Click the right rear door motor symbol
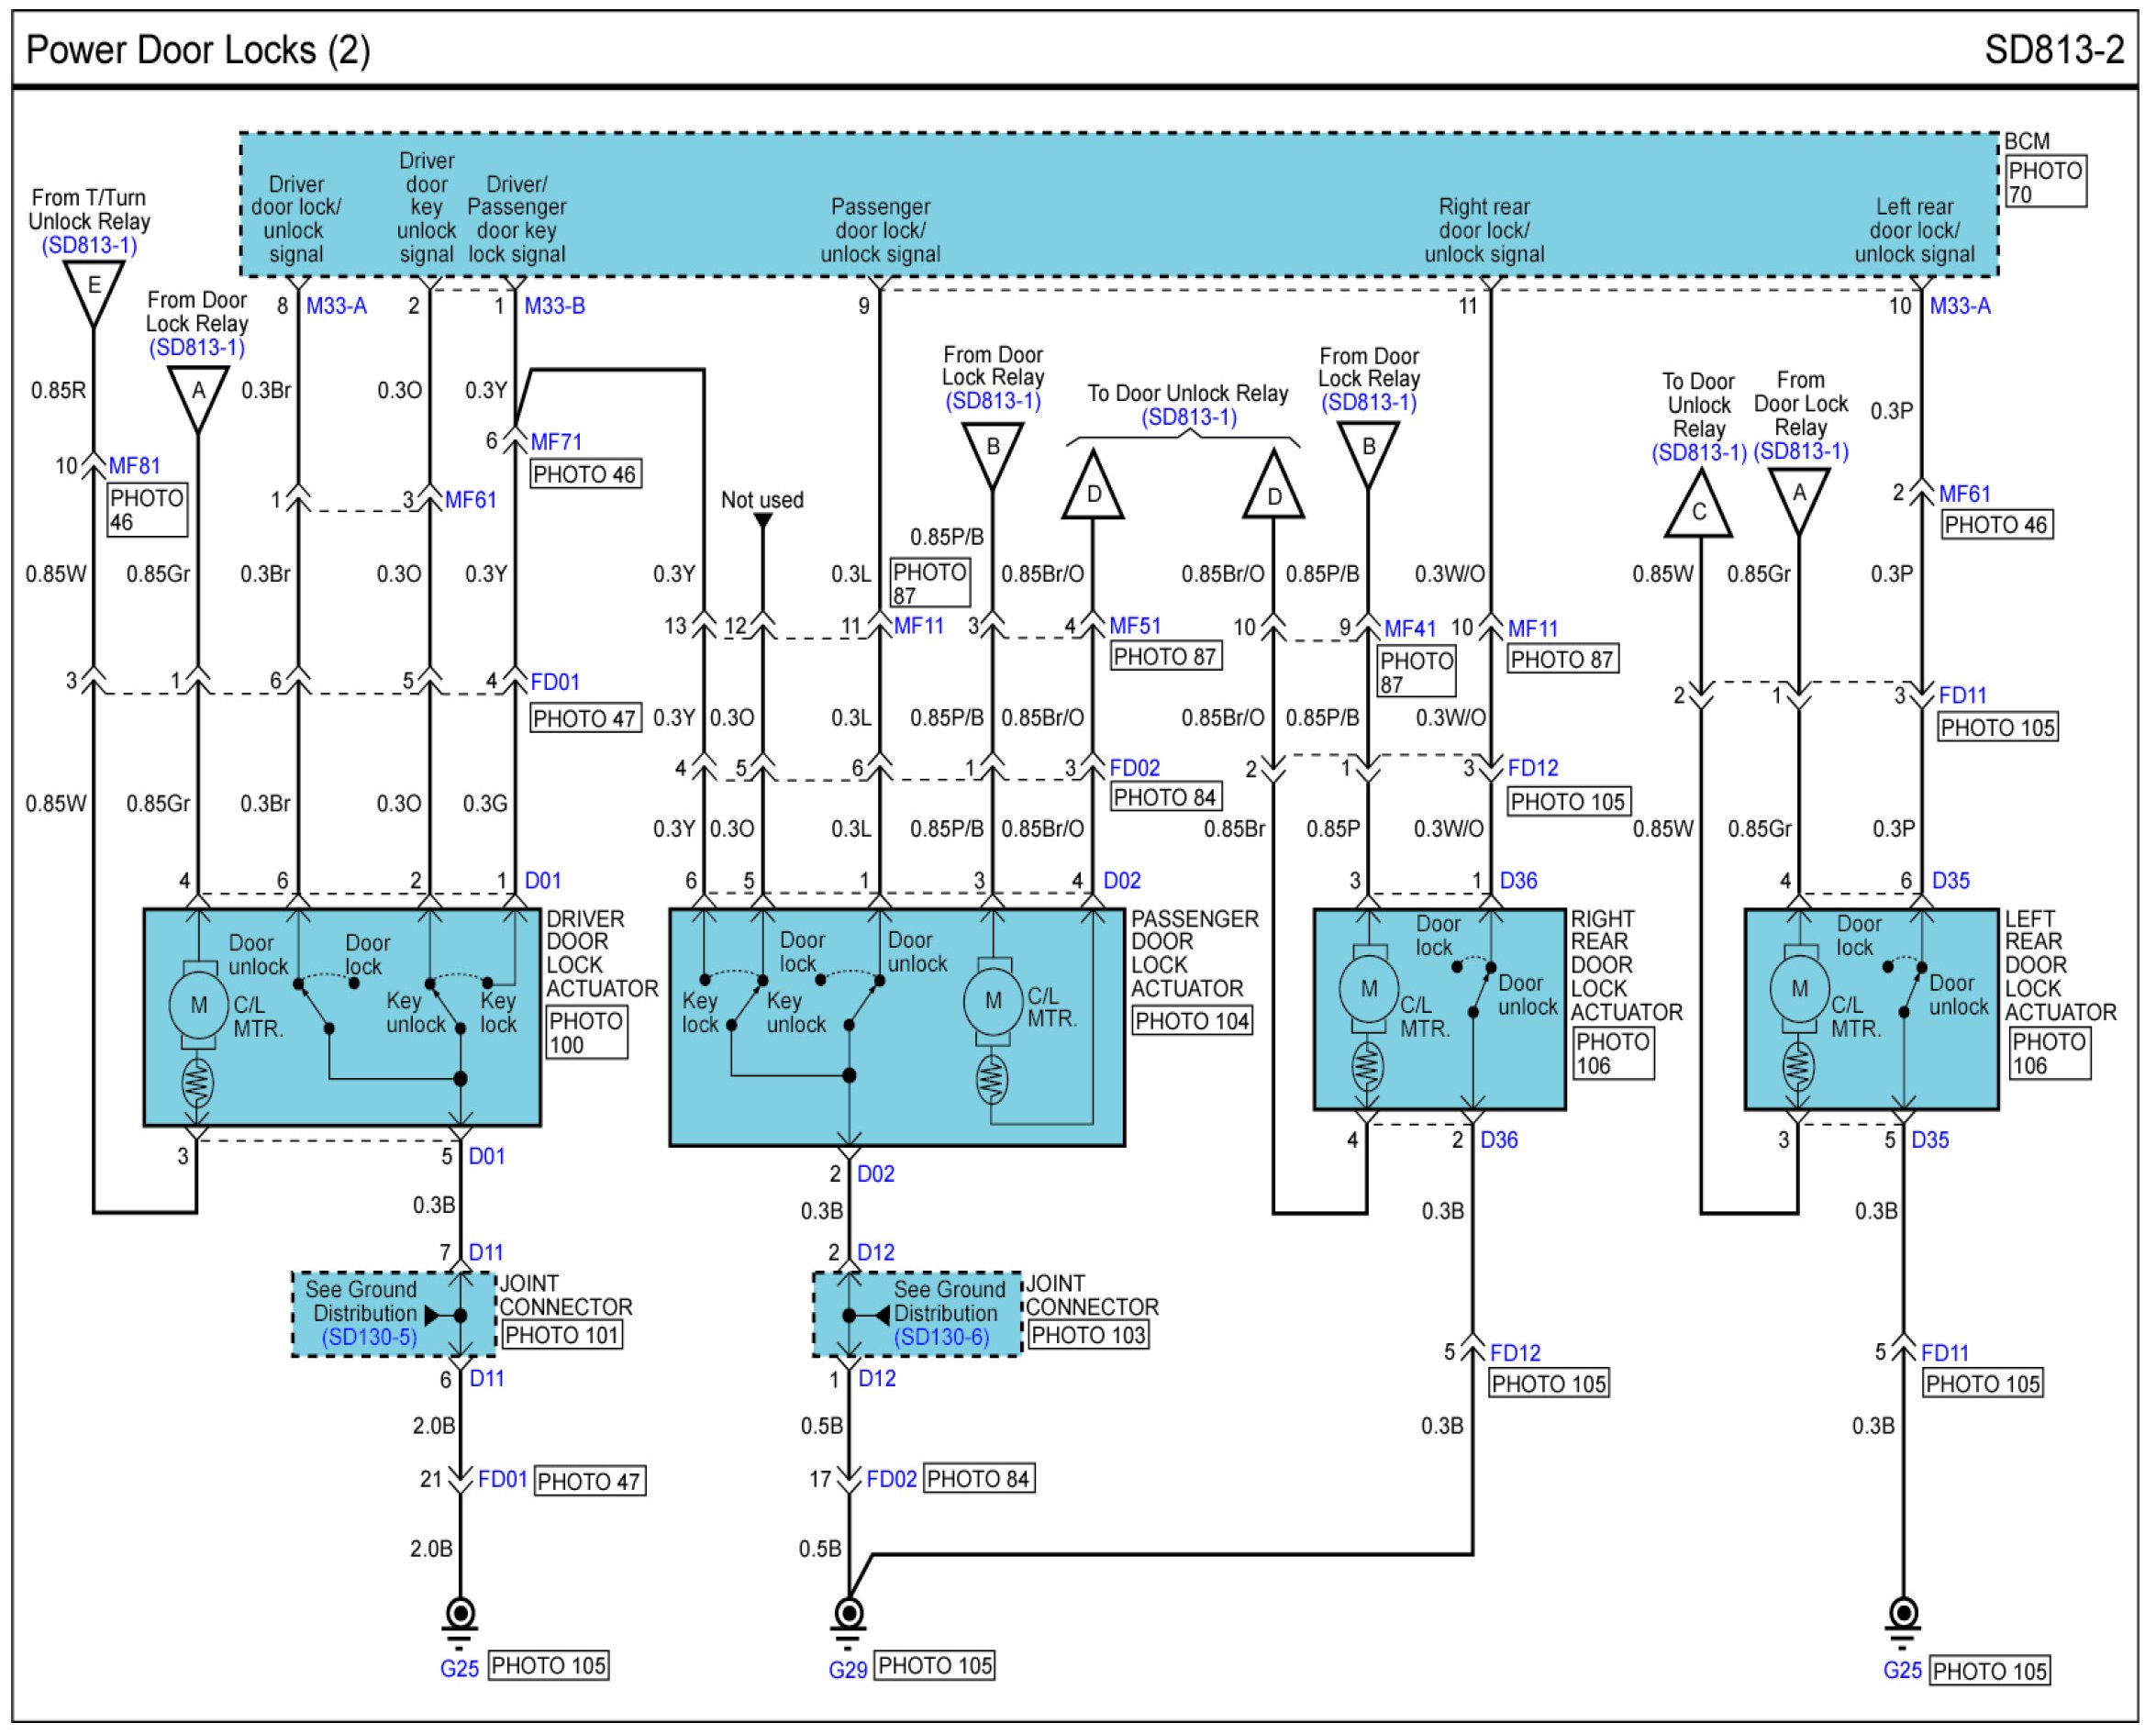Viewport: 2156px width, 1734px height. coord(1368,990)
